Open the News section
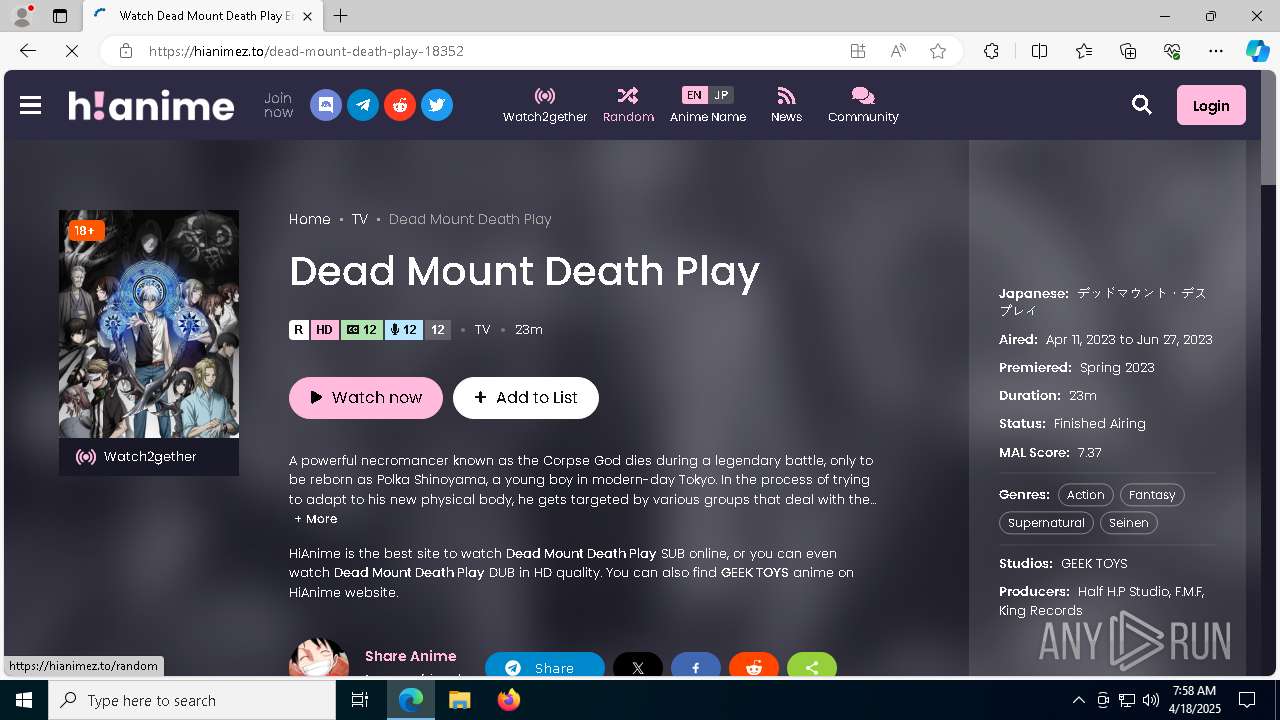The height and width of the screenshot is (720, 1280). [786, 105]
